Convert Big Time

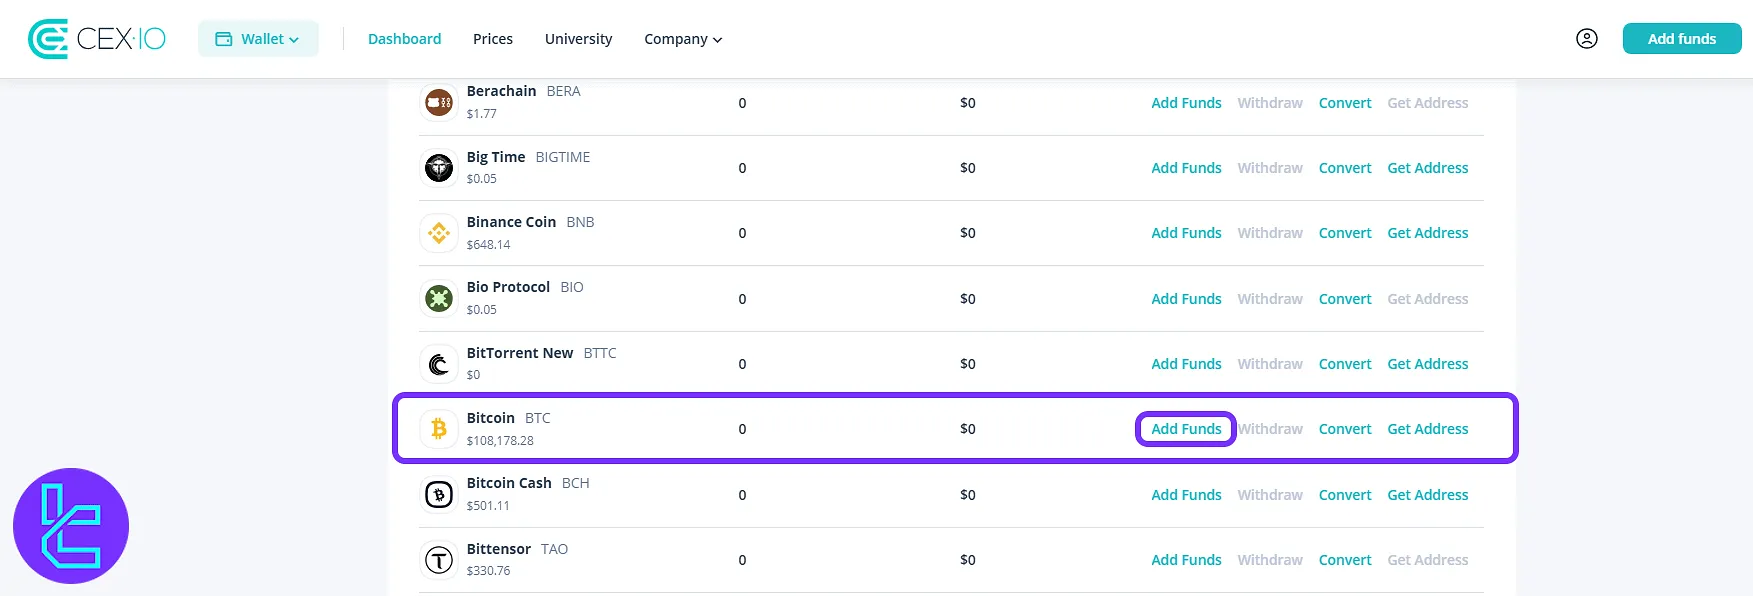coord(1345,168)
